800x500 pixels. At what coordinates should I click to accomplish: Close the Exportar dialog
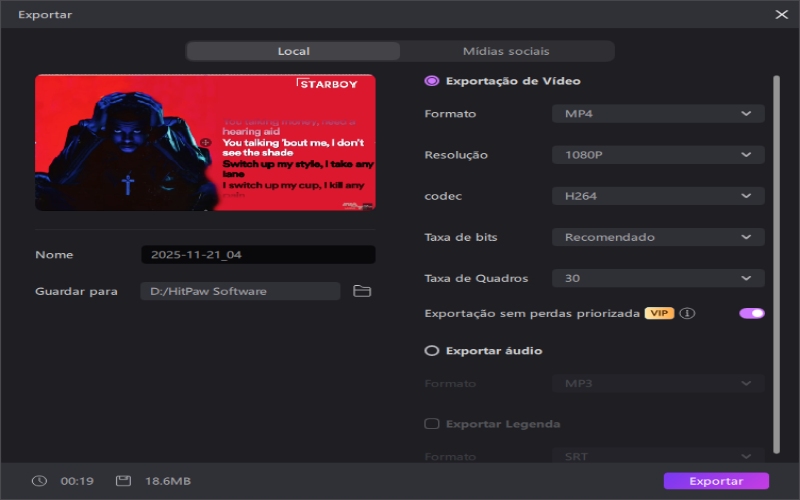[782, 14]
